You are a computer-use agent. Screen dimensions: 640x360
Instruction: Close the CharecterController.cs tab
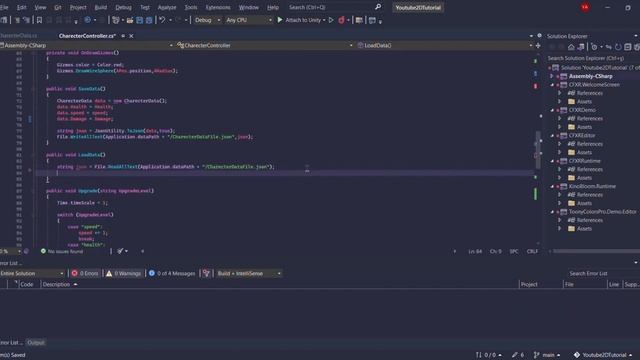[131, 36]
